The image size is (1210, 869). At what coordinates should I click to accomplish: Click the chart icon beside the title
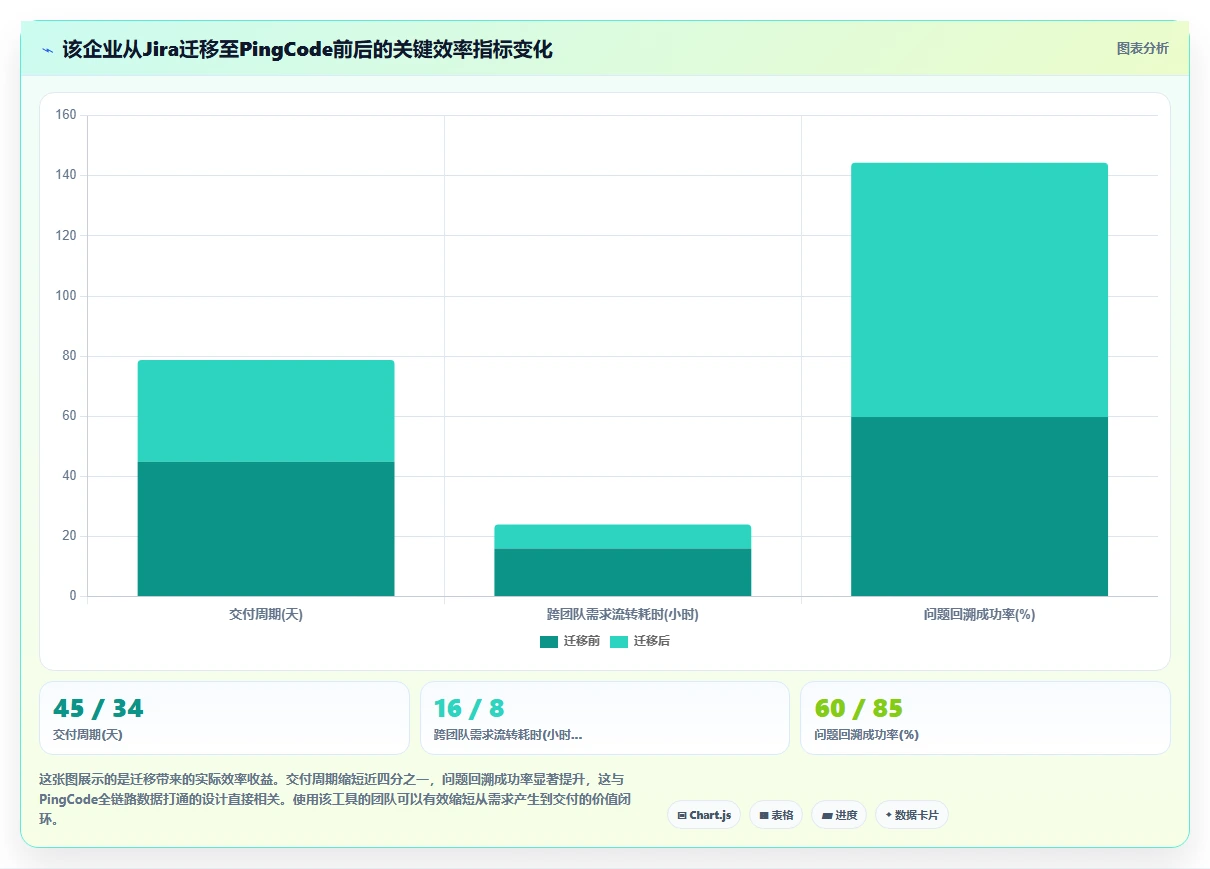(x=48, y=50)
